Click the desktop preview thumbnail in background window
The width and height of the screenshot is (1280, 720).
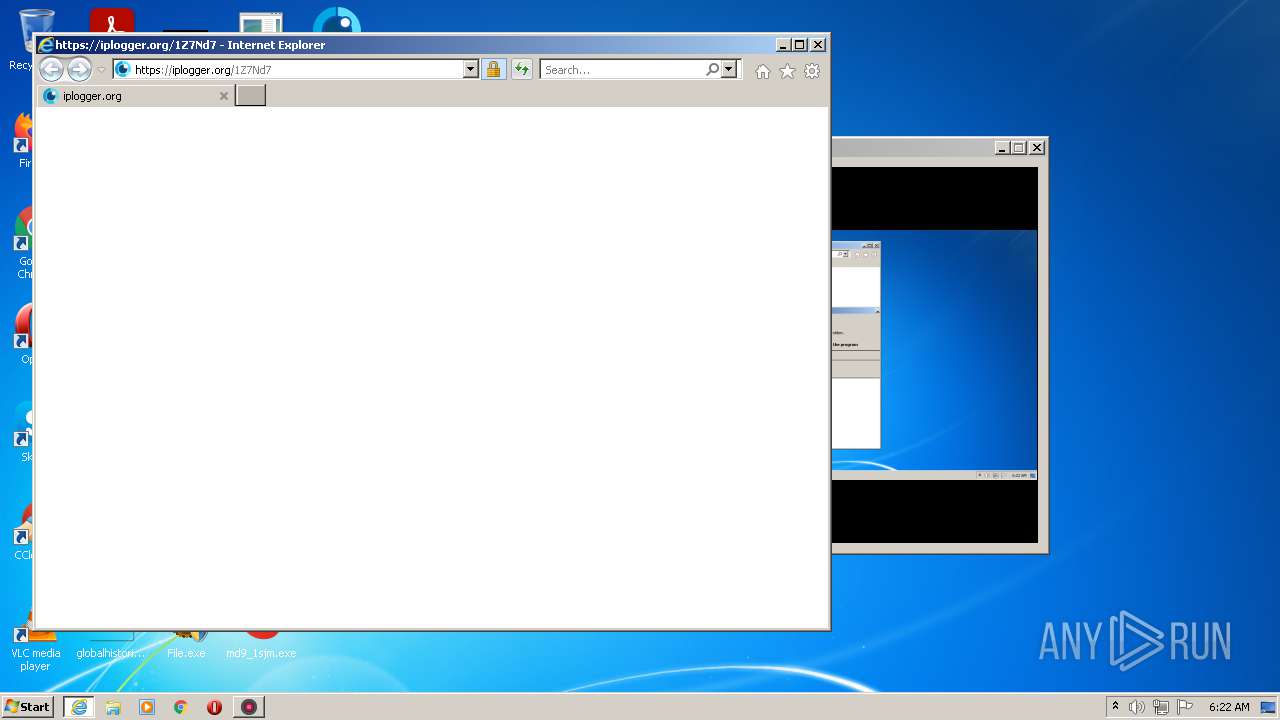(934, 355)
